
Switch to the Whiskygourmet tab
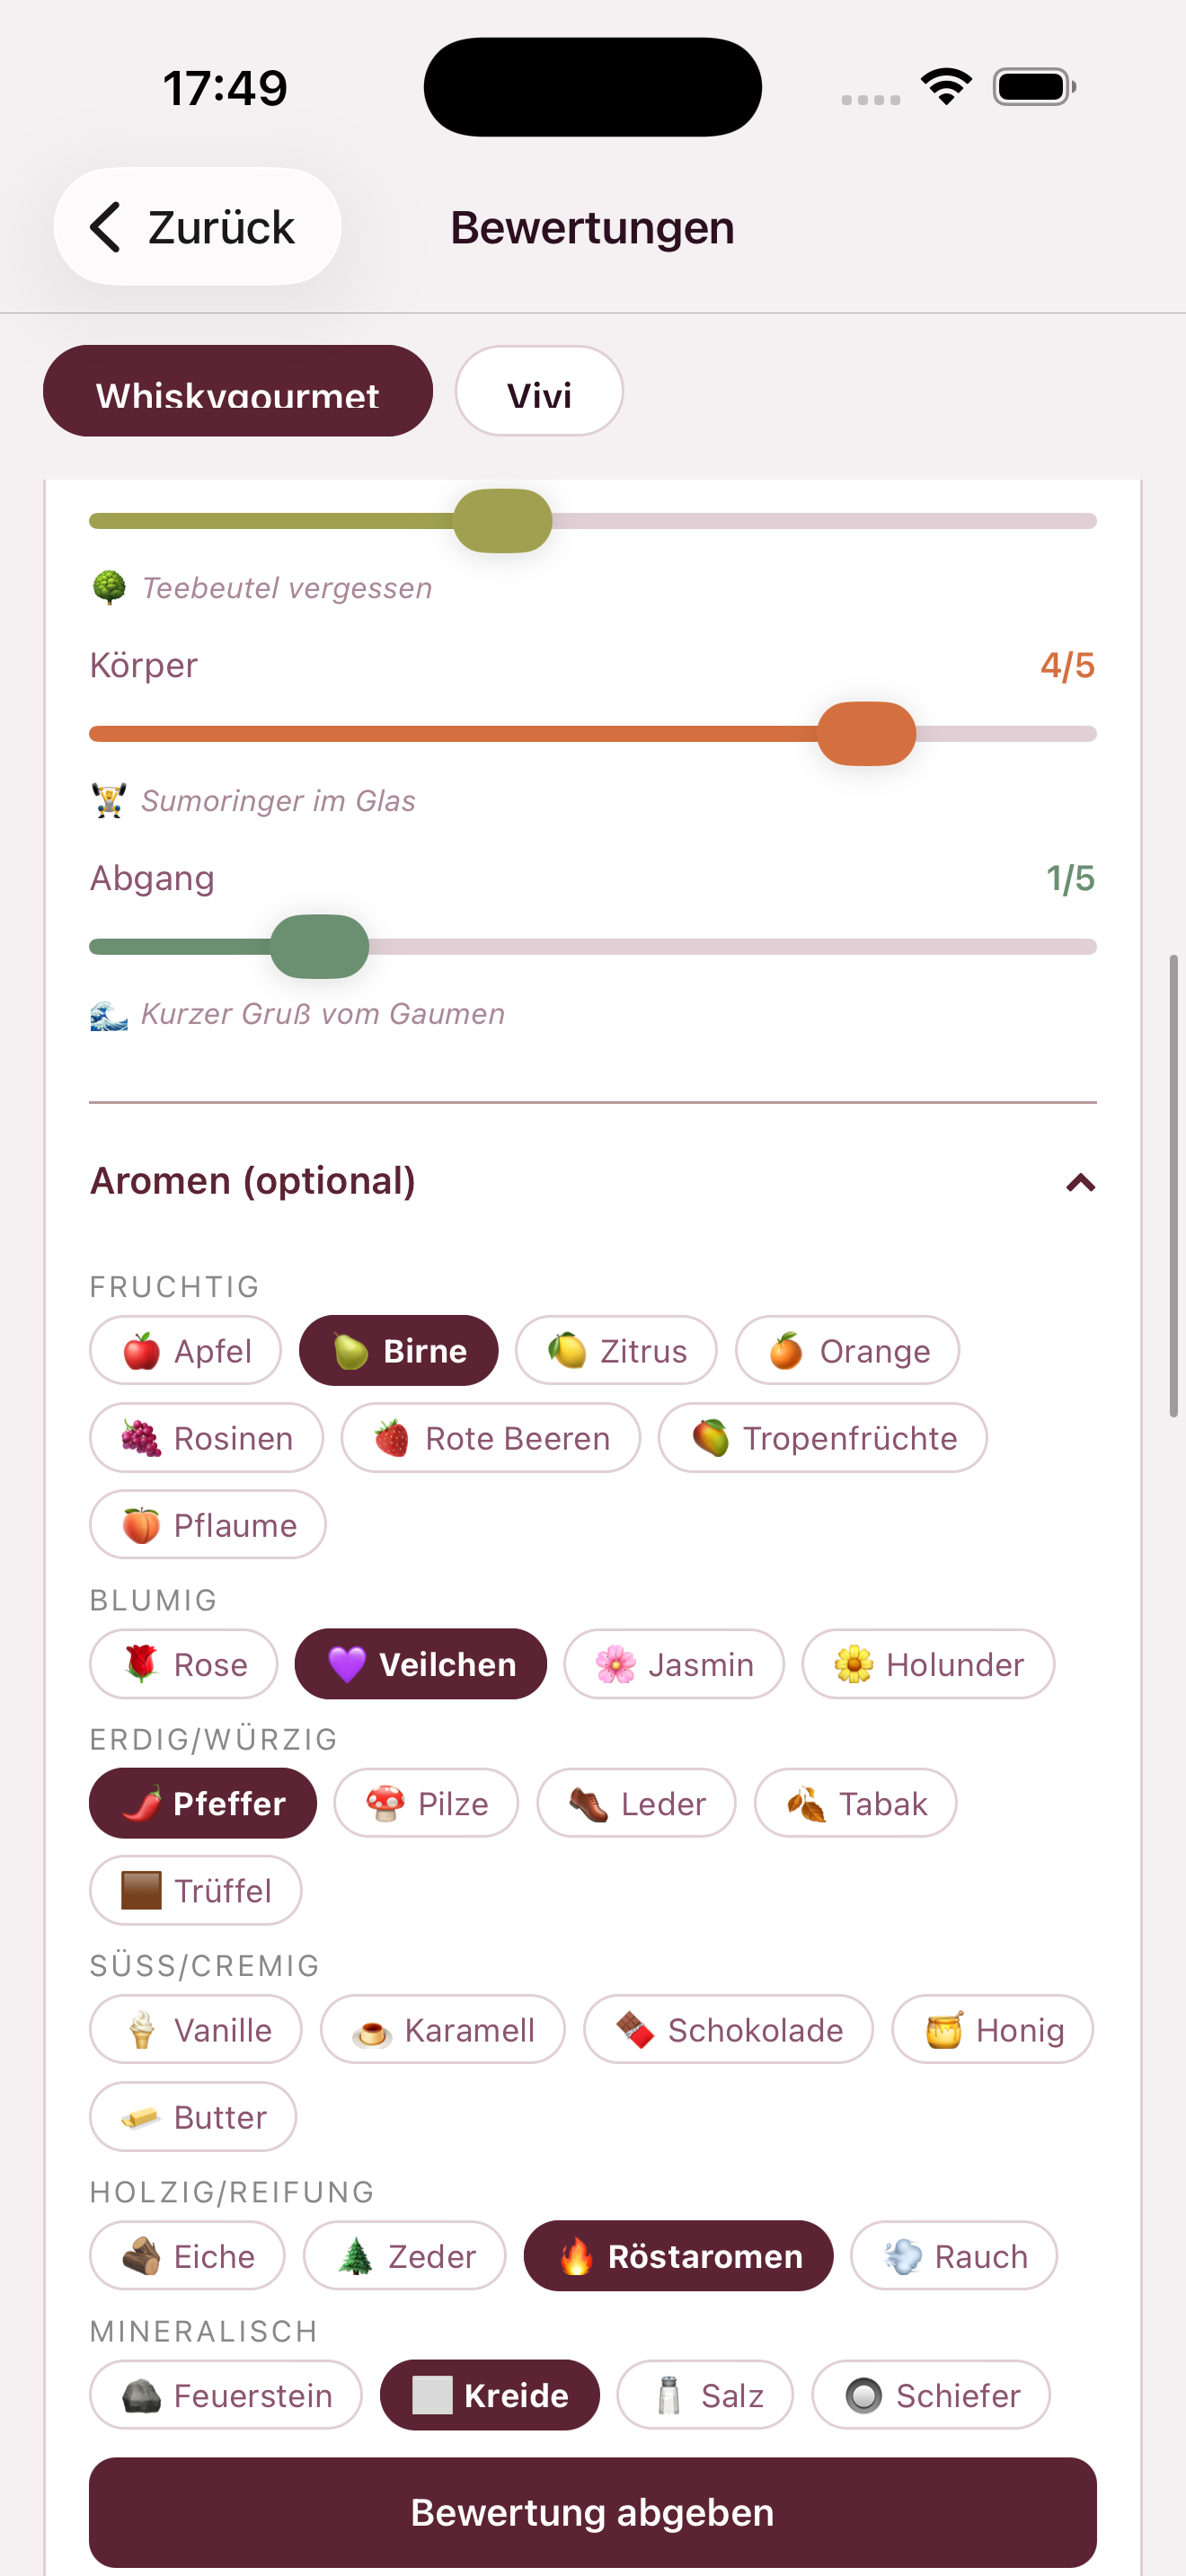(x=238, y=391)
